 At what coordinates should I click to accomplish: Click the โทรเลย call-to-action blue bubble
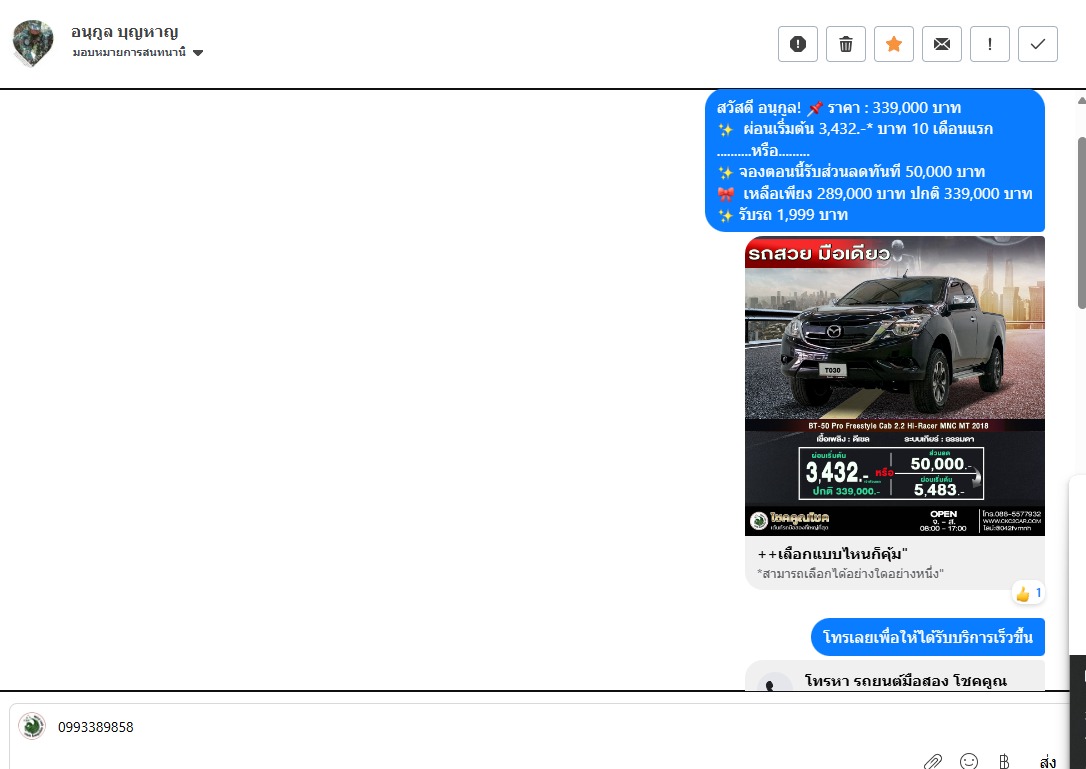click(927, 637)
